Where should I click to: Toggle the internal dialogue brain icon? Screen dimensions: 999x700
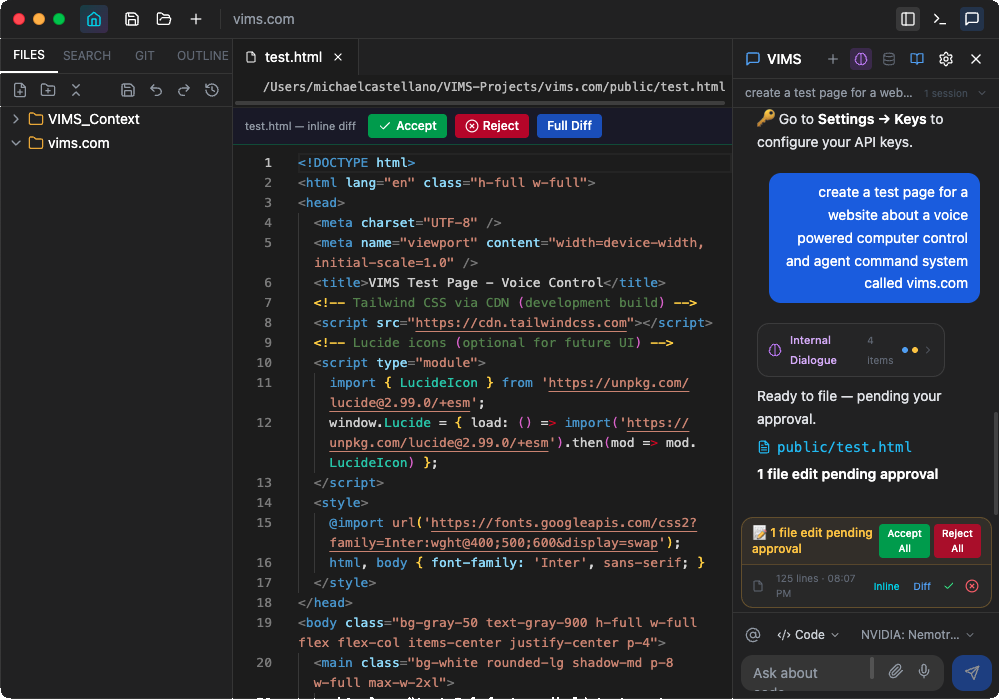[861, 59]
